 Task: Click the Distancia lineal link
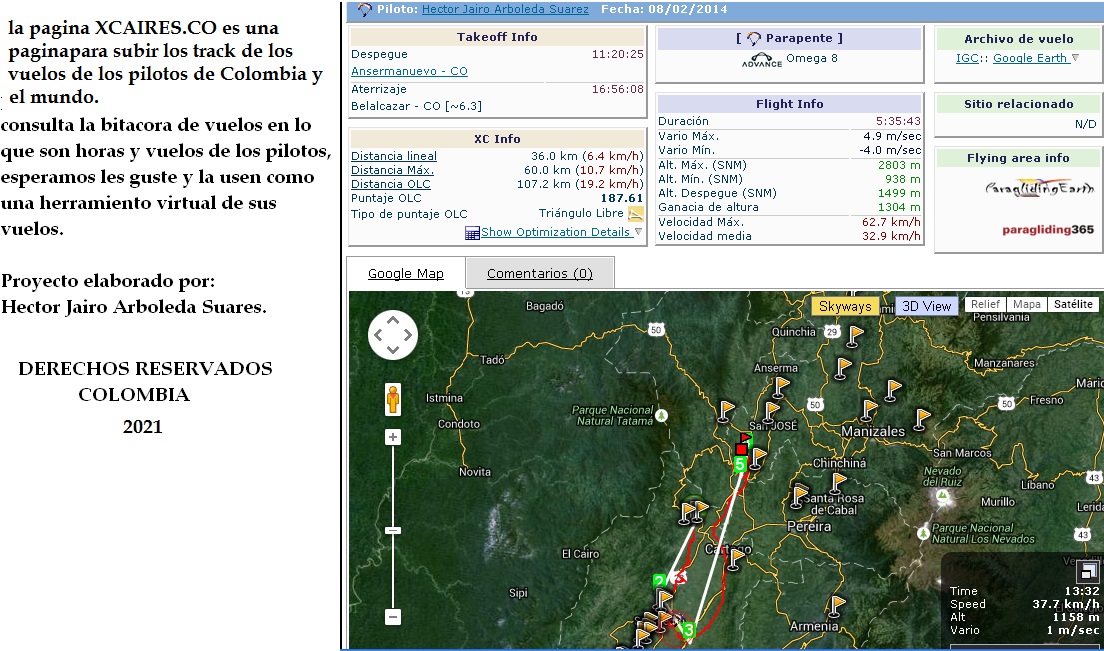[394, 156]
